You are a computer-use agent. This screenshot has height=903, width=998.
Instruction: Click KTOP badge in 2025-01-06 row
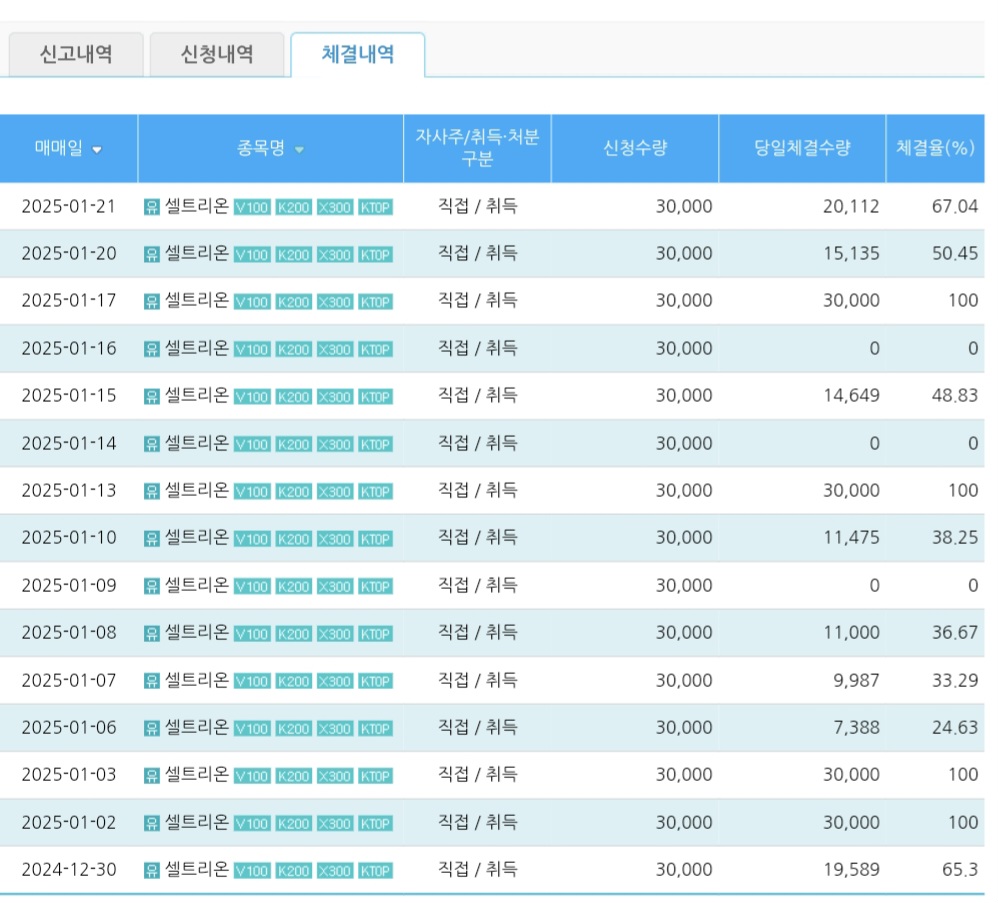376,729
